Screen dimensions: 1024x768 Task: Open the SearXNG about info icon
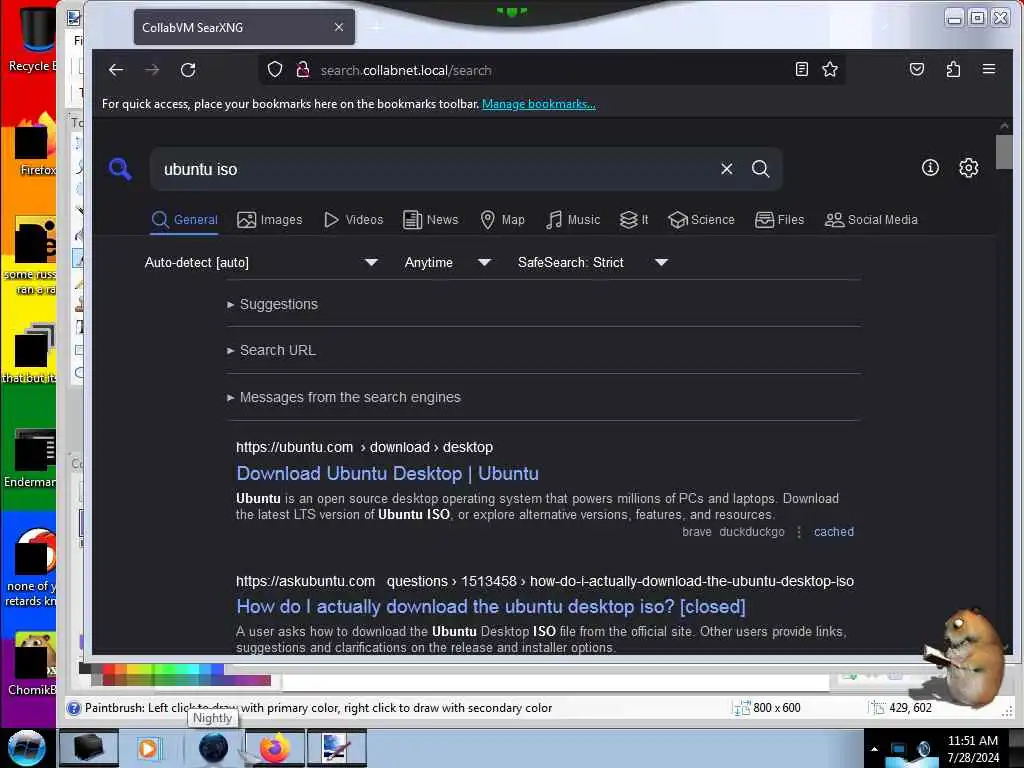pyautogui.click(x=930, y=168)
